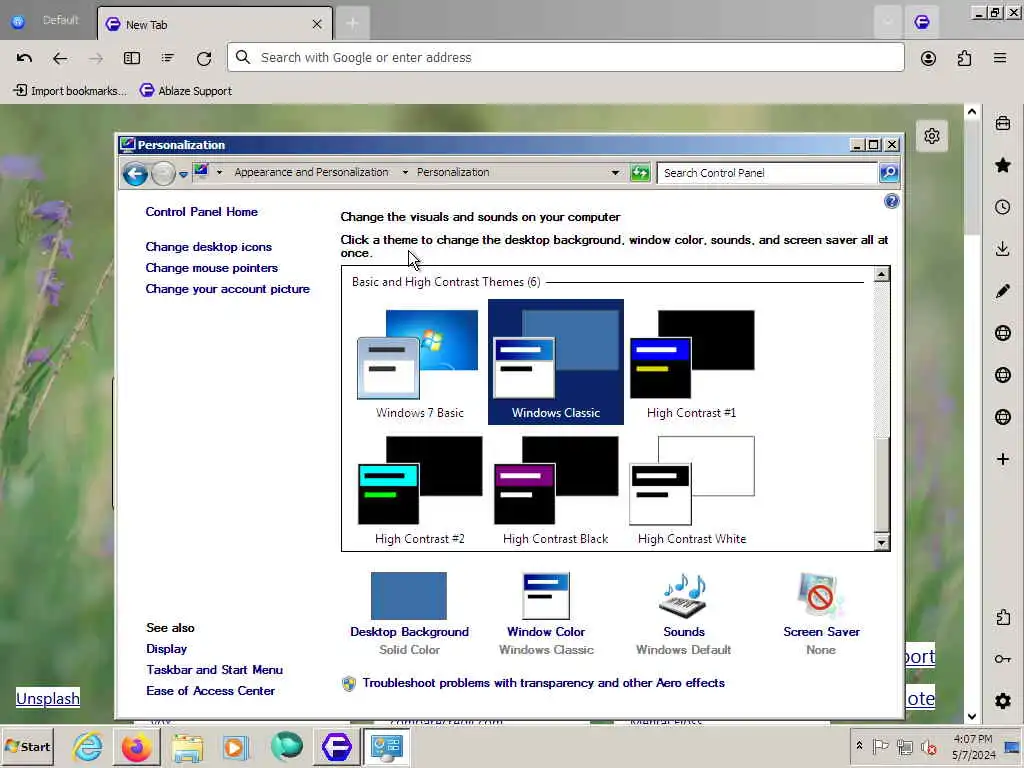The image size is (1024, 768).
Task: Open the Sounds Windows Default setting
Action: 684,614
